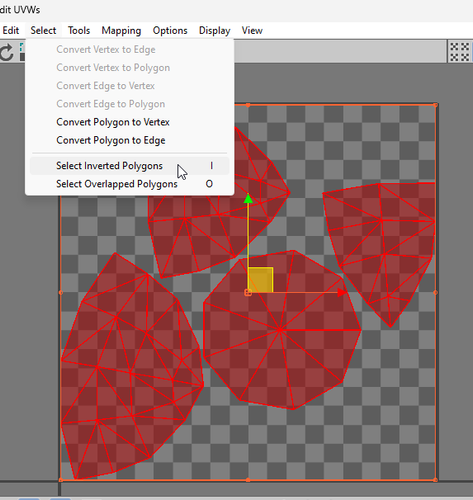Viewport: 473px width, 500px height.
Task: Open the Options menu
Action: 170,30
